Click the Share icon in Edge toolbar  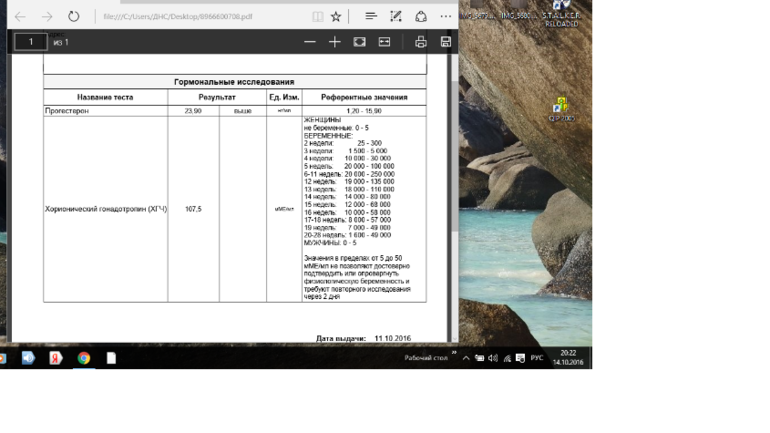pos(421,17)
